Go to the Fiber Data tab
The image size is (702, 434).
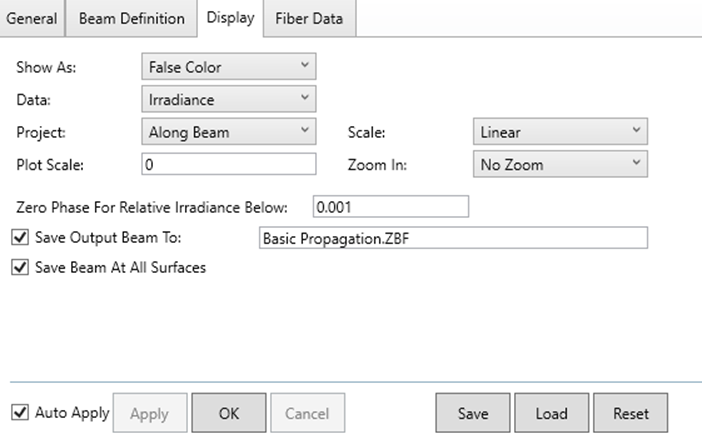308,18
